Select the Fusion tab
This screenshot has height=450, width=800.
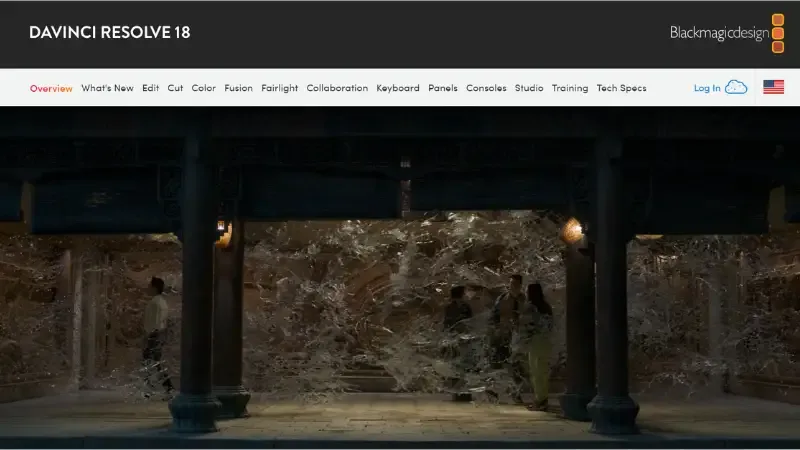[238, 88]
